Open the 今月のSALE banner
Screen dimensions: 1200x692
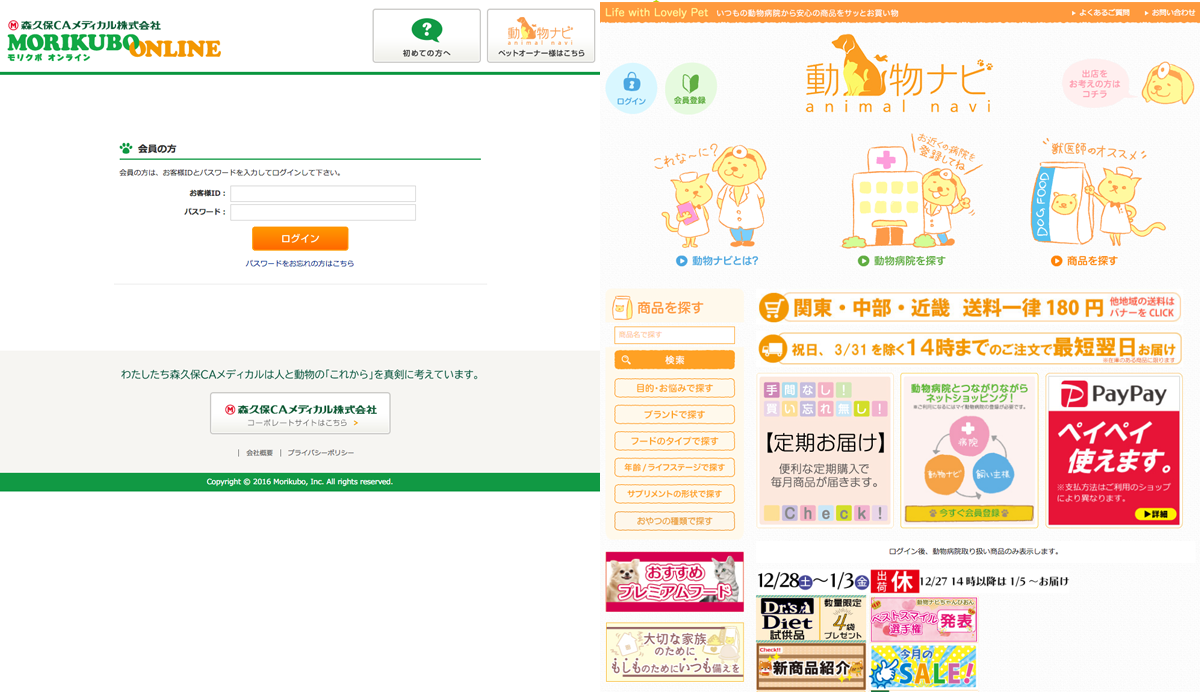point(923,667)
